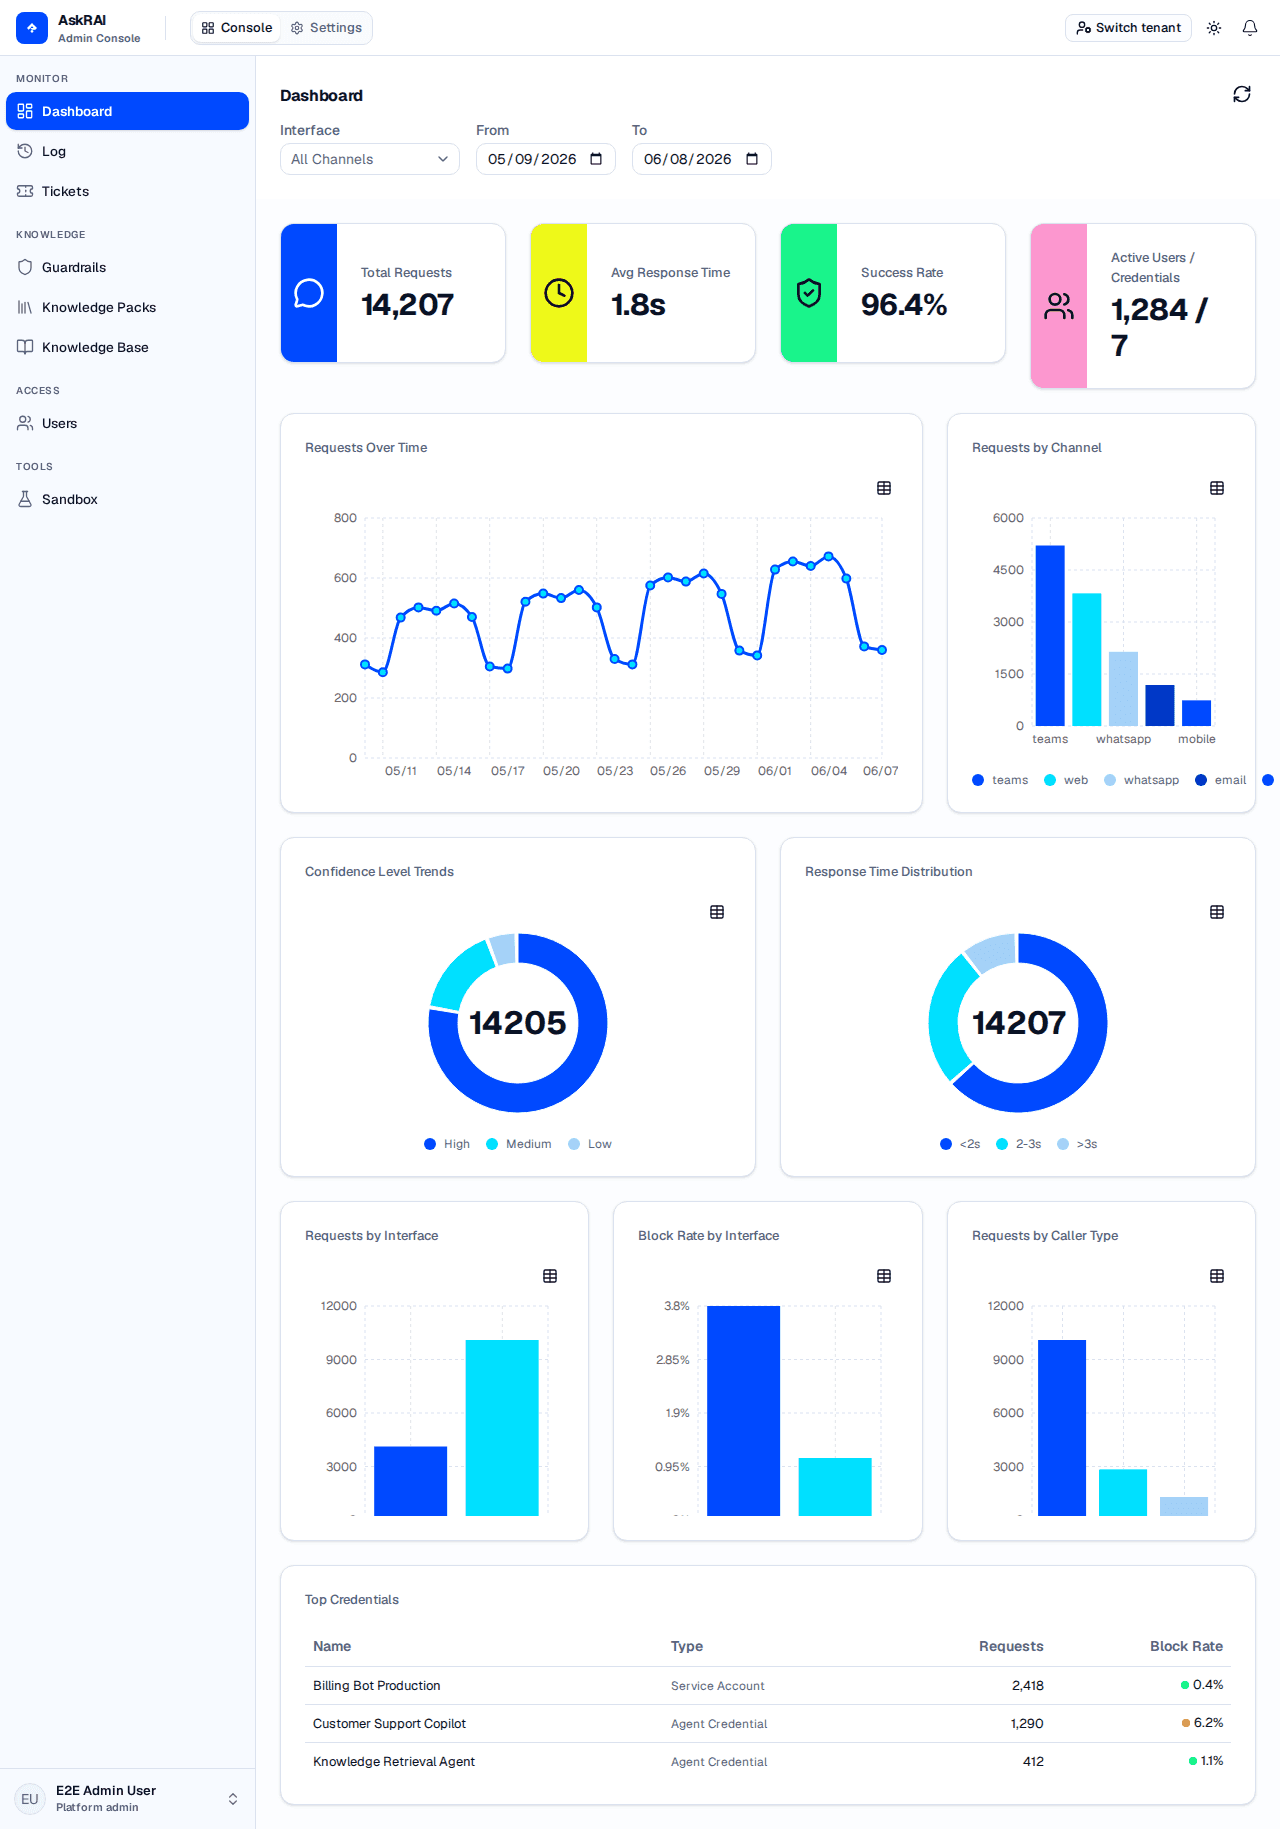Click the Total Requests chat bubble icon
Image resolution: width=1280 pixels, height=1829 pixels.
click(x=309, y=293)
